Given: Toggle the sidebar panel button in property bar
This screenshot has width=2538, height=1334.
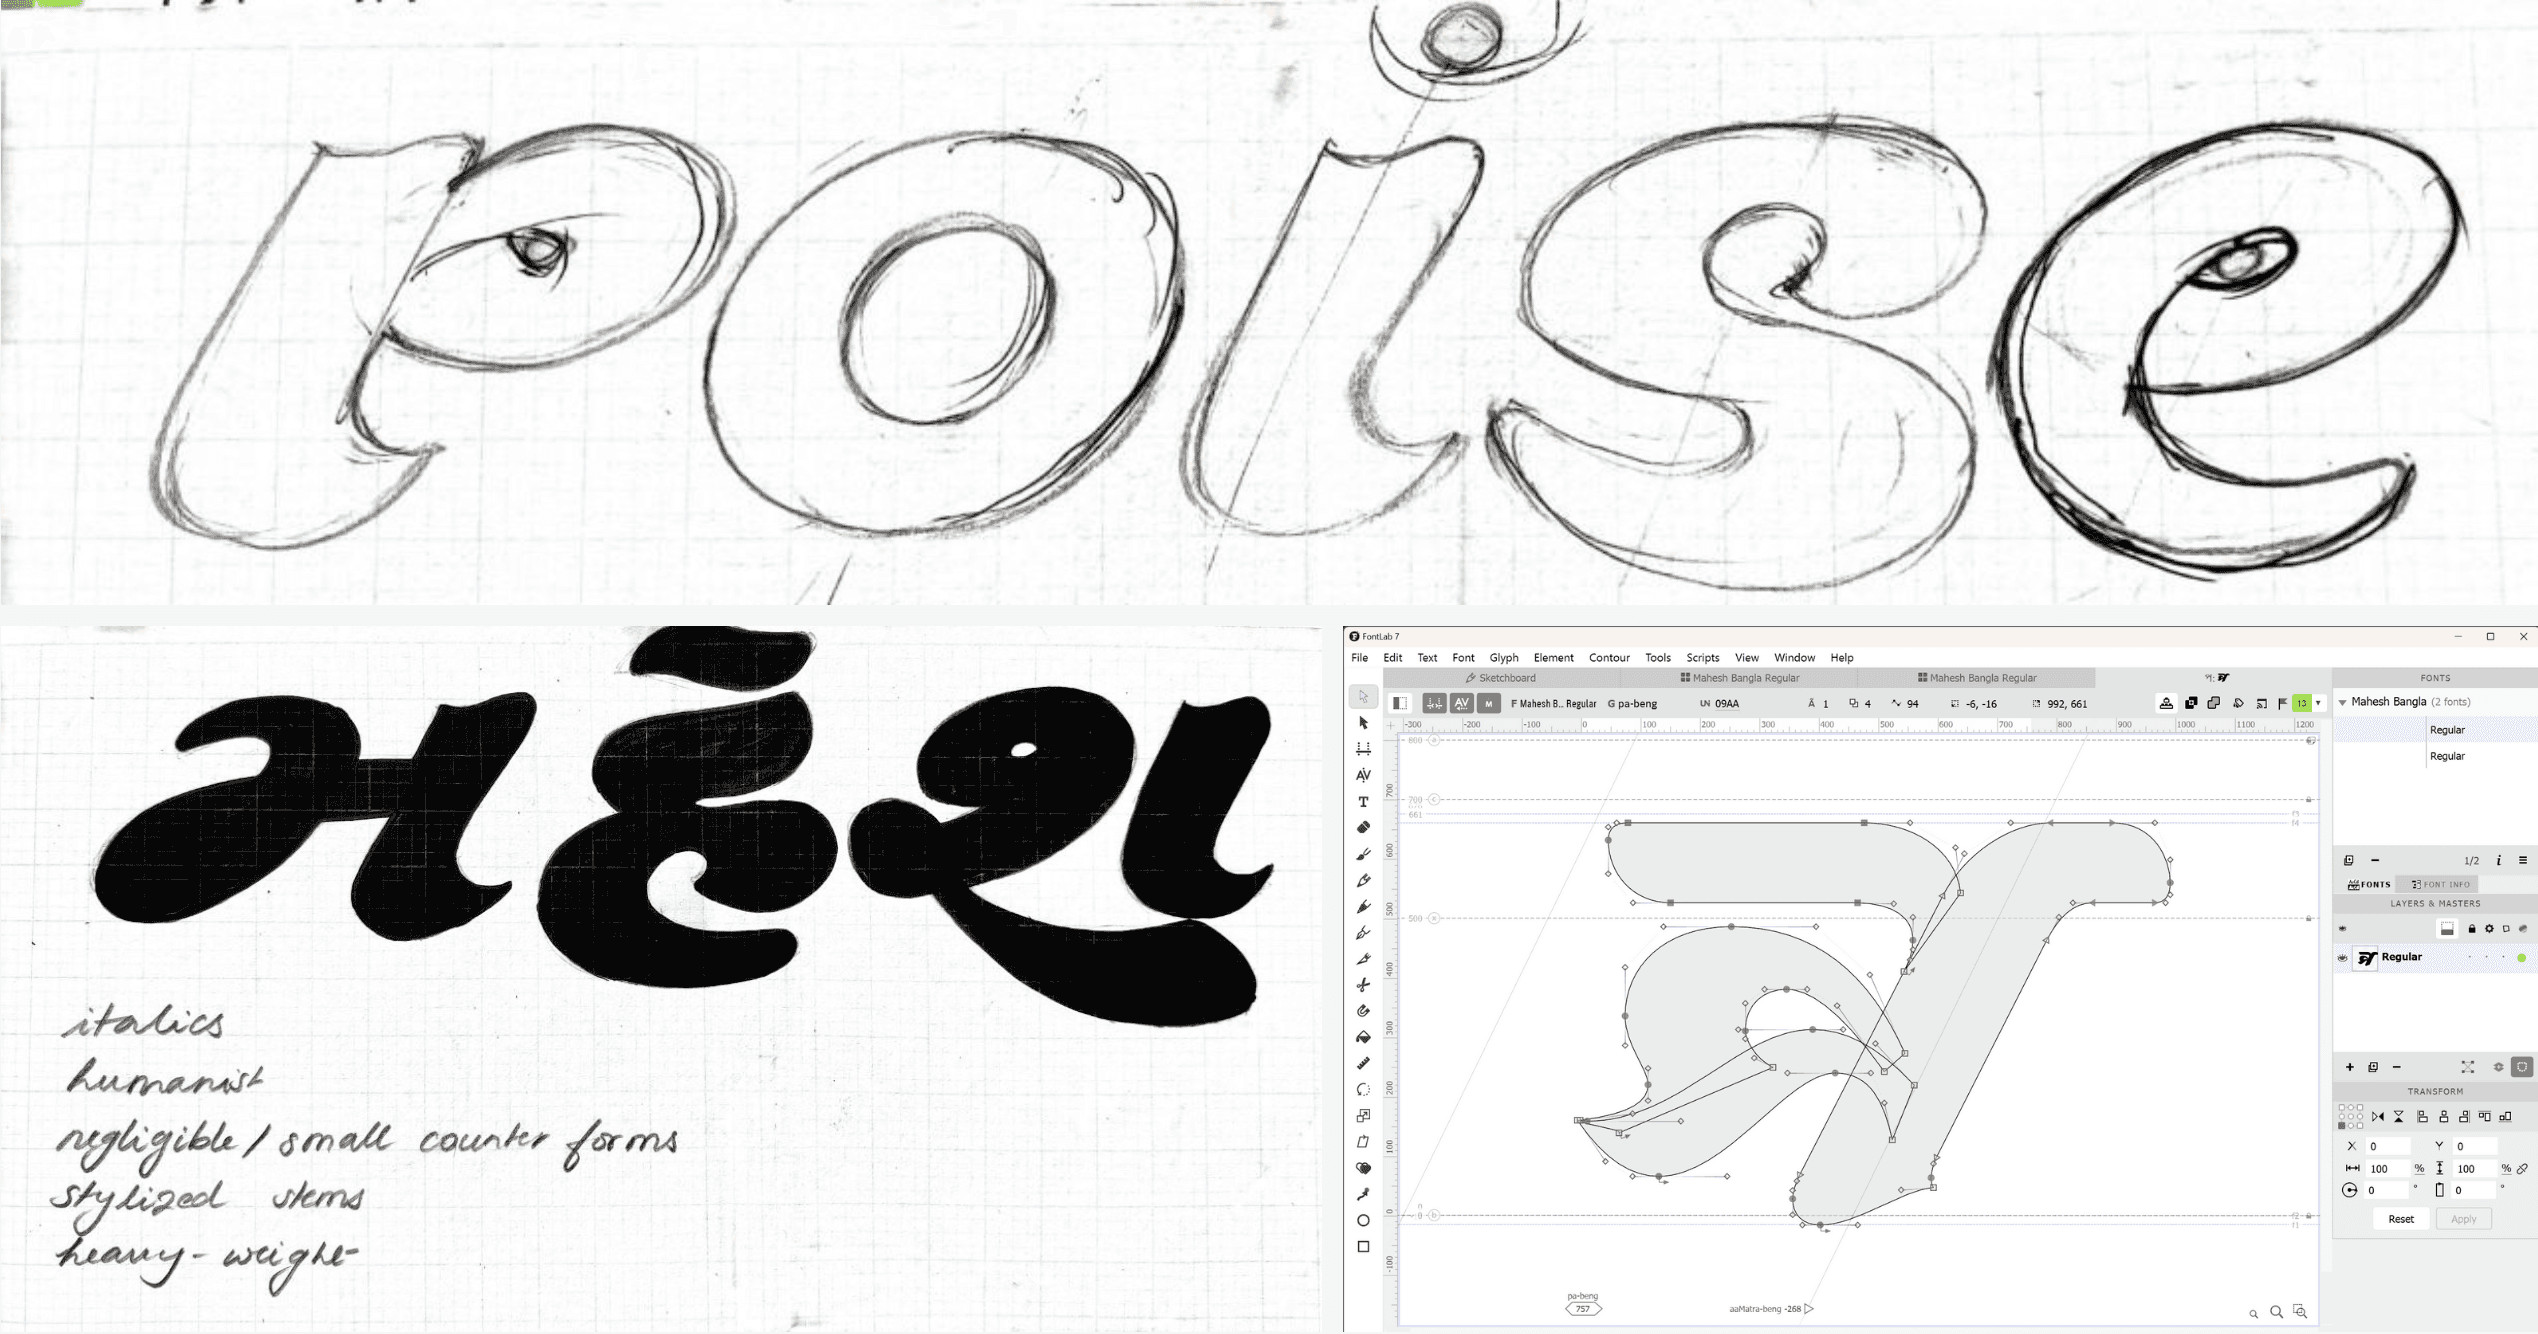Looking at the screenshot, I should (1401, 704).
